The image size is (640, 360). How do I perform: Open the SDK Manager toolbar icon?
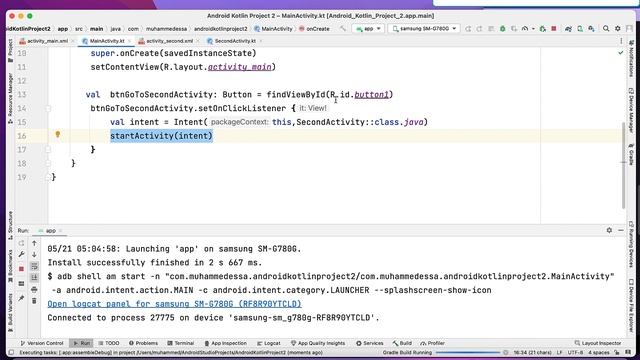click(591, 29)
